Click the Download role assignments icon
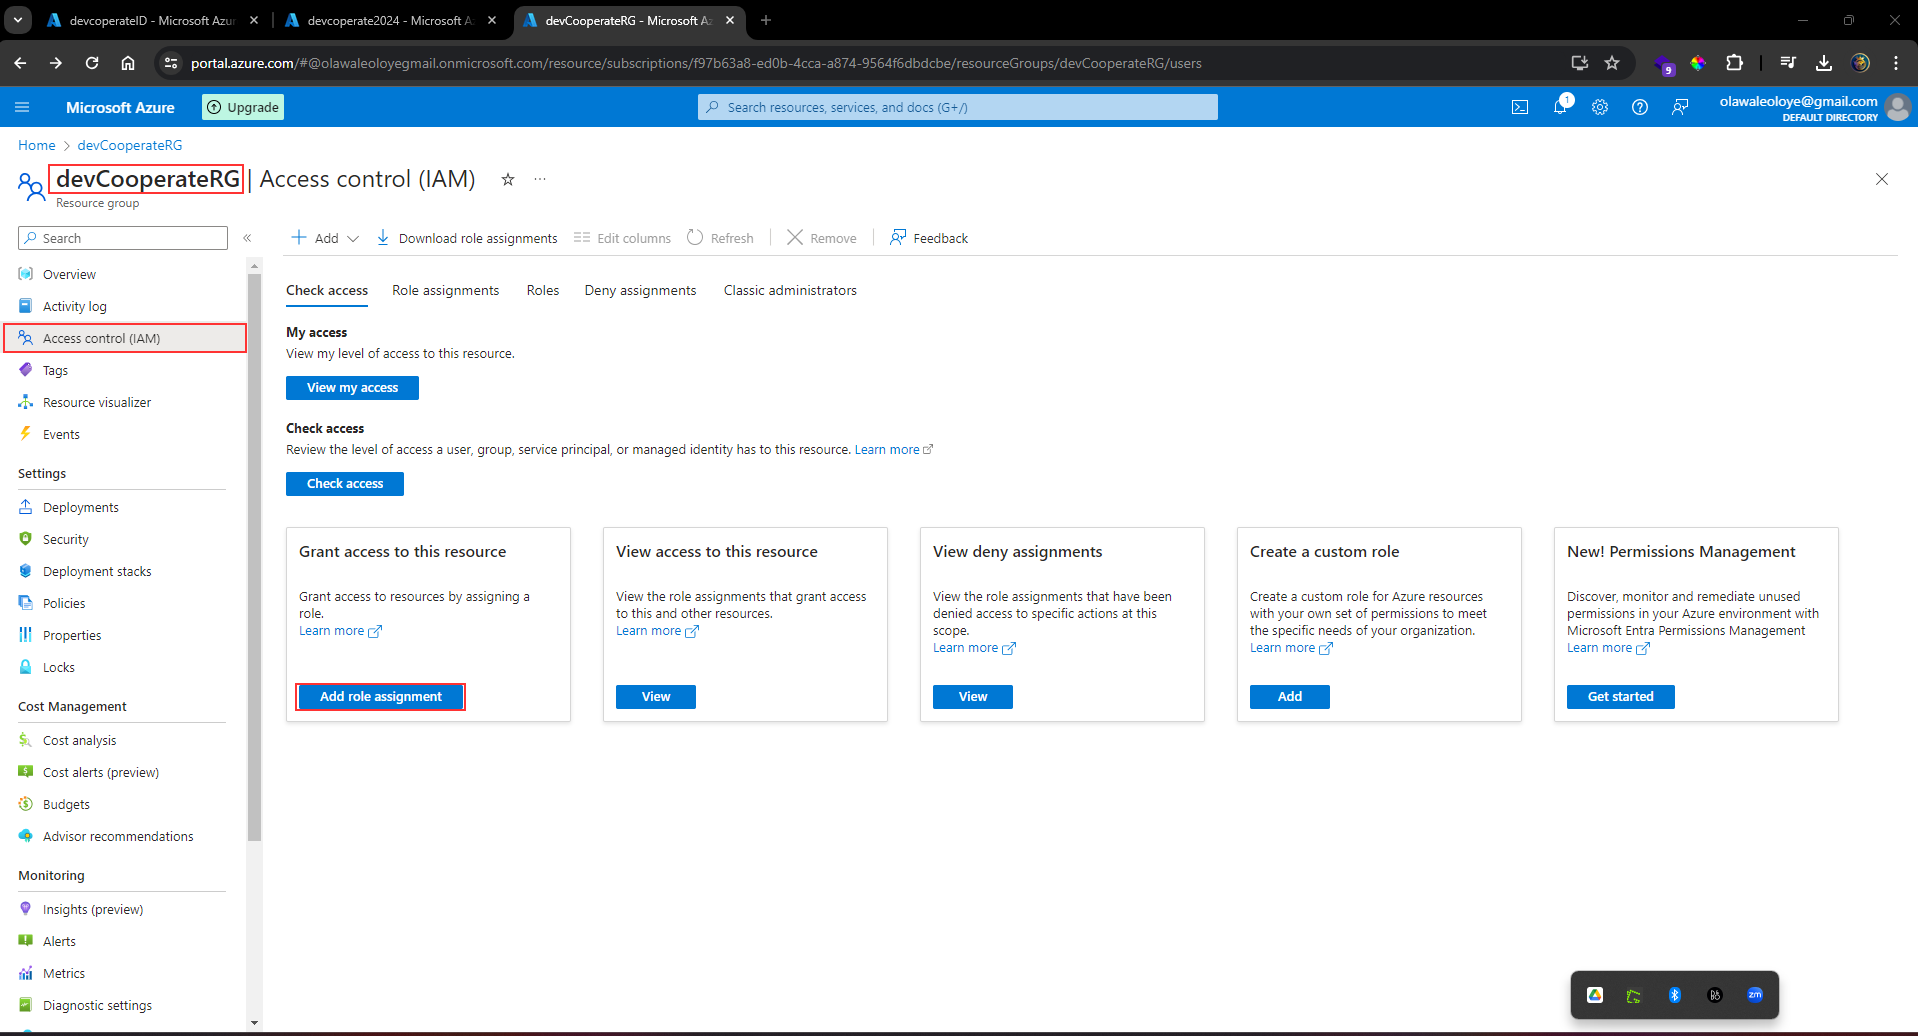The height and width of the screenshot is (1036, 1918). 383,238
